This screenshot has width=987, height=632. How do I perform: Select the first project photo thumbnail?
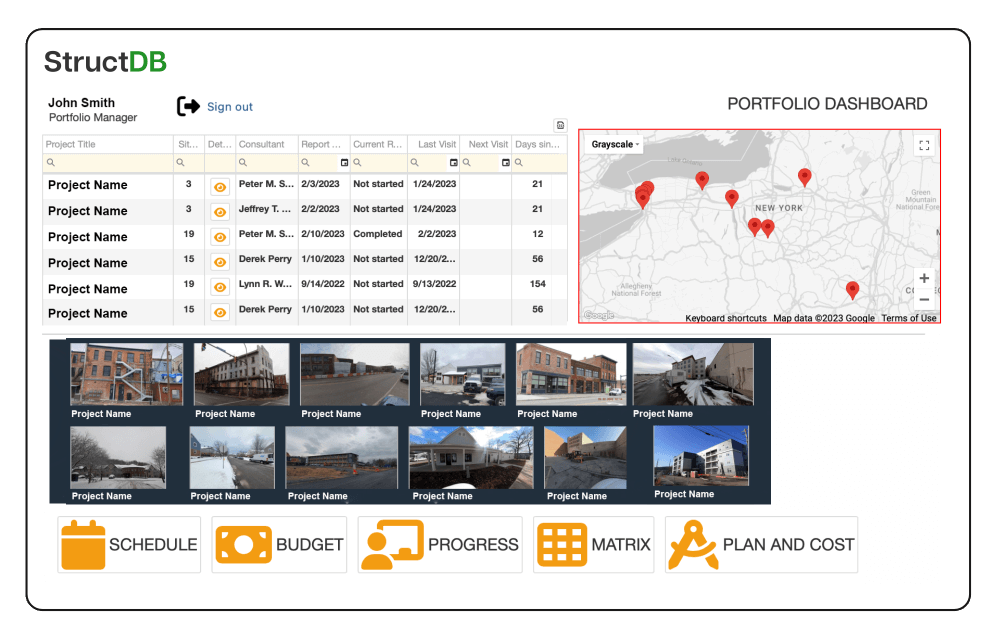pos(126,375)
